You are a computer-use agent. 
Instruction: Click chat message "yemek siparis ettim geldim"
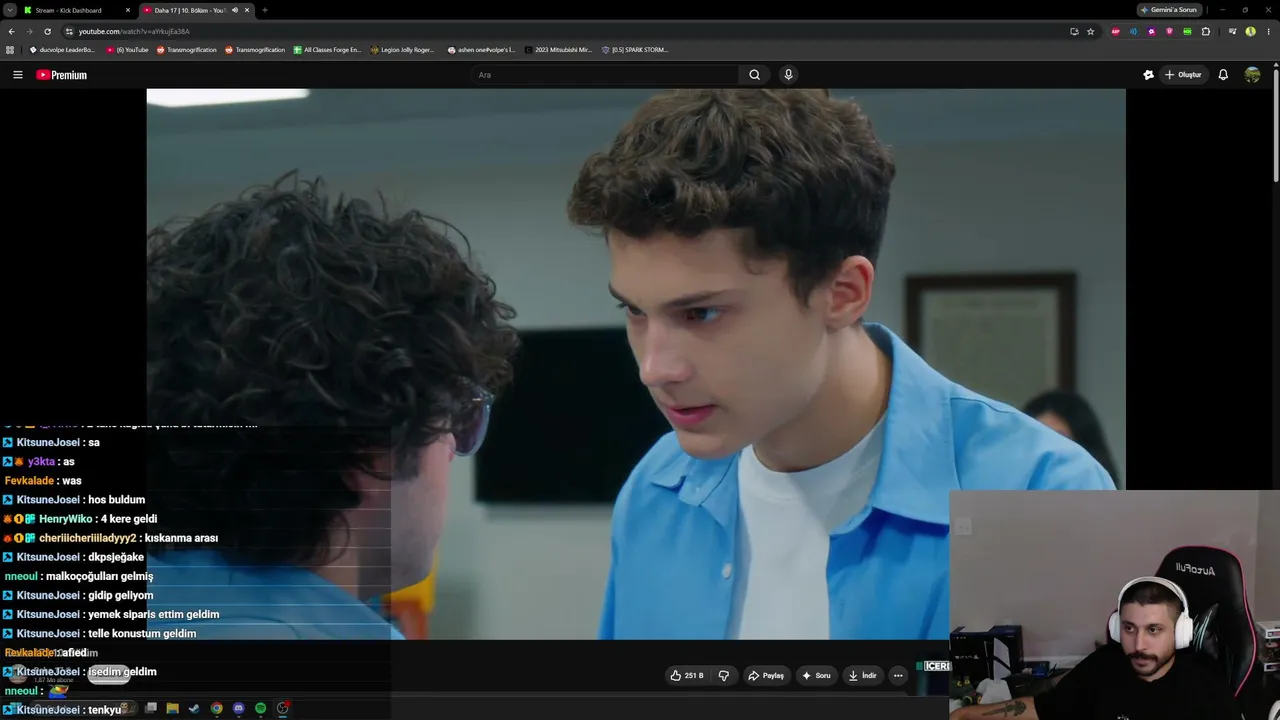pyautogui.click(x=153, y=615)
